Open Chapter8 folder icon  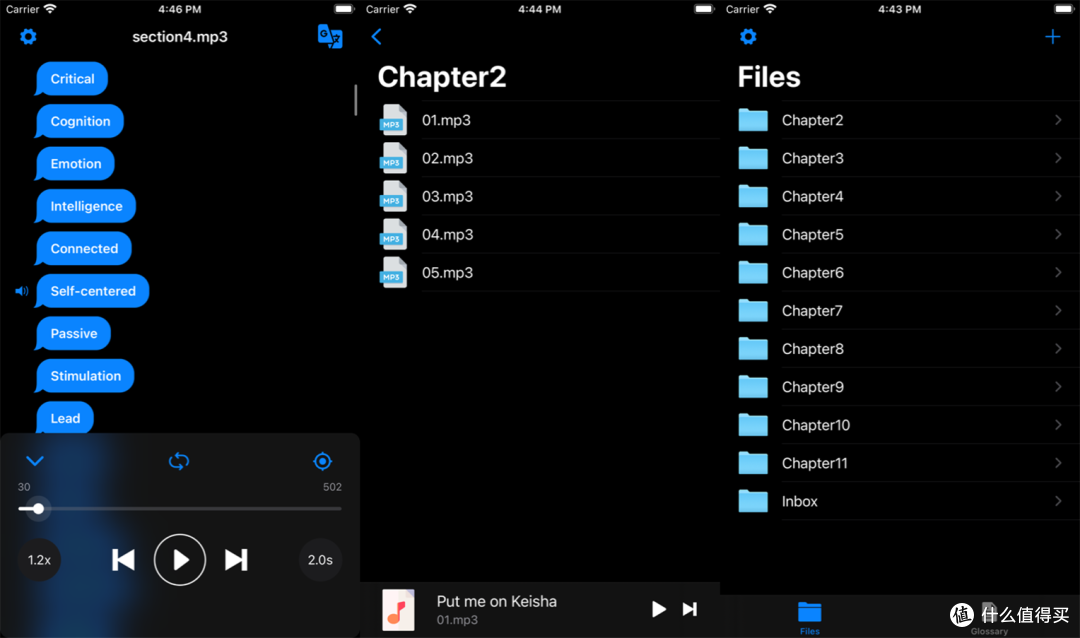coord(753,349)
